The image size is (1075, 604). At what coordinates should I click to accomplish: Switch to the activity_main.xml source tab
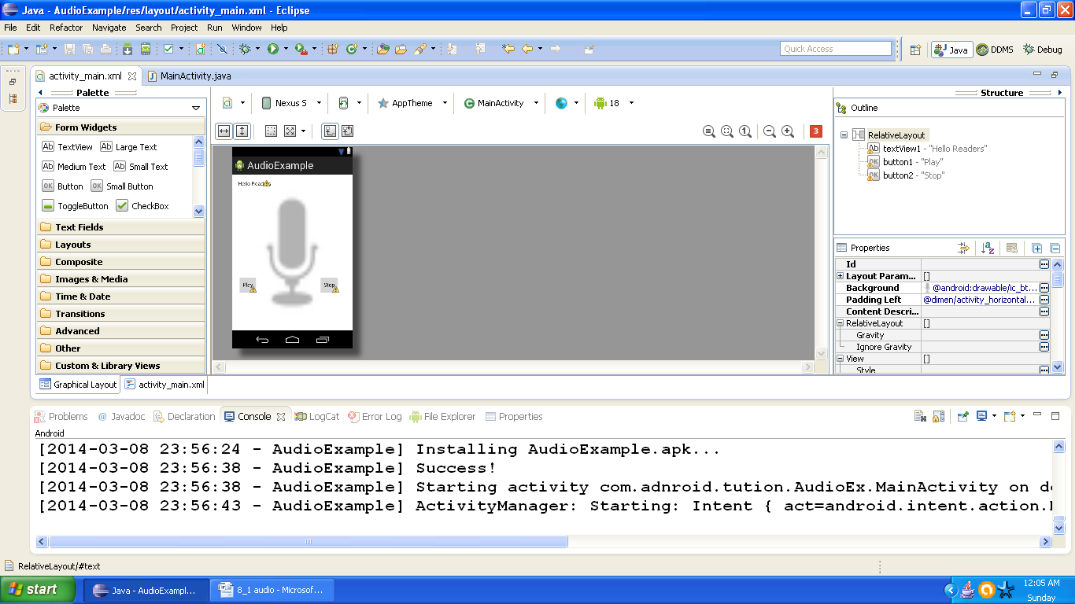(x=165, y=385)
